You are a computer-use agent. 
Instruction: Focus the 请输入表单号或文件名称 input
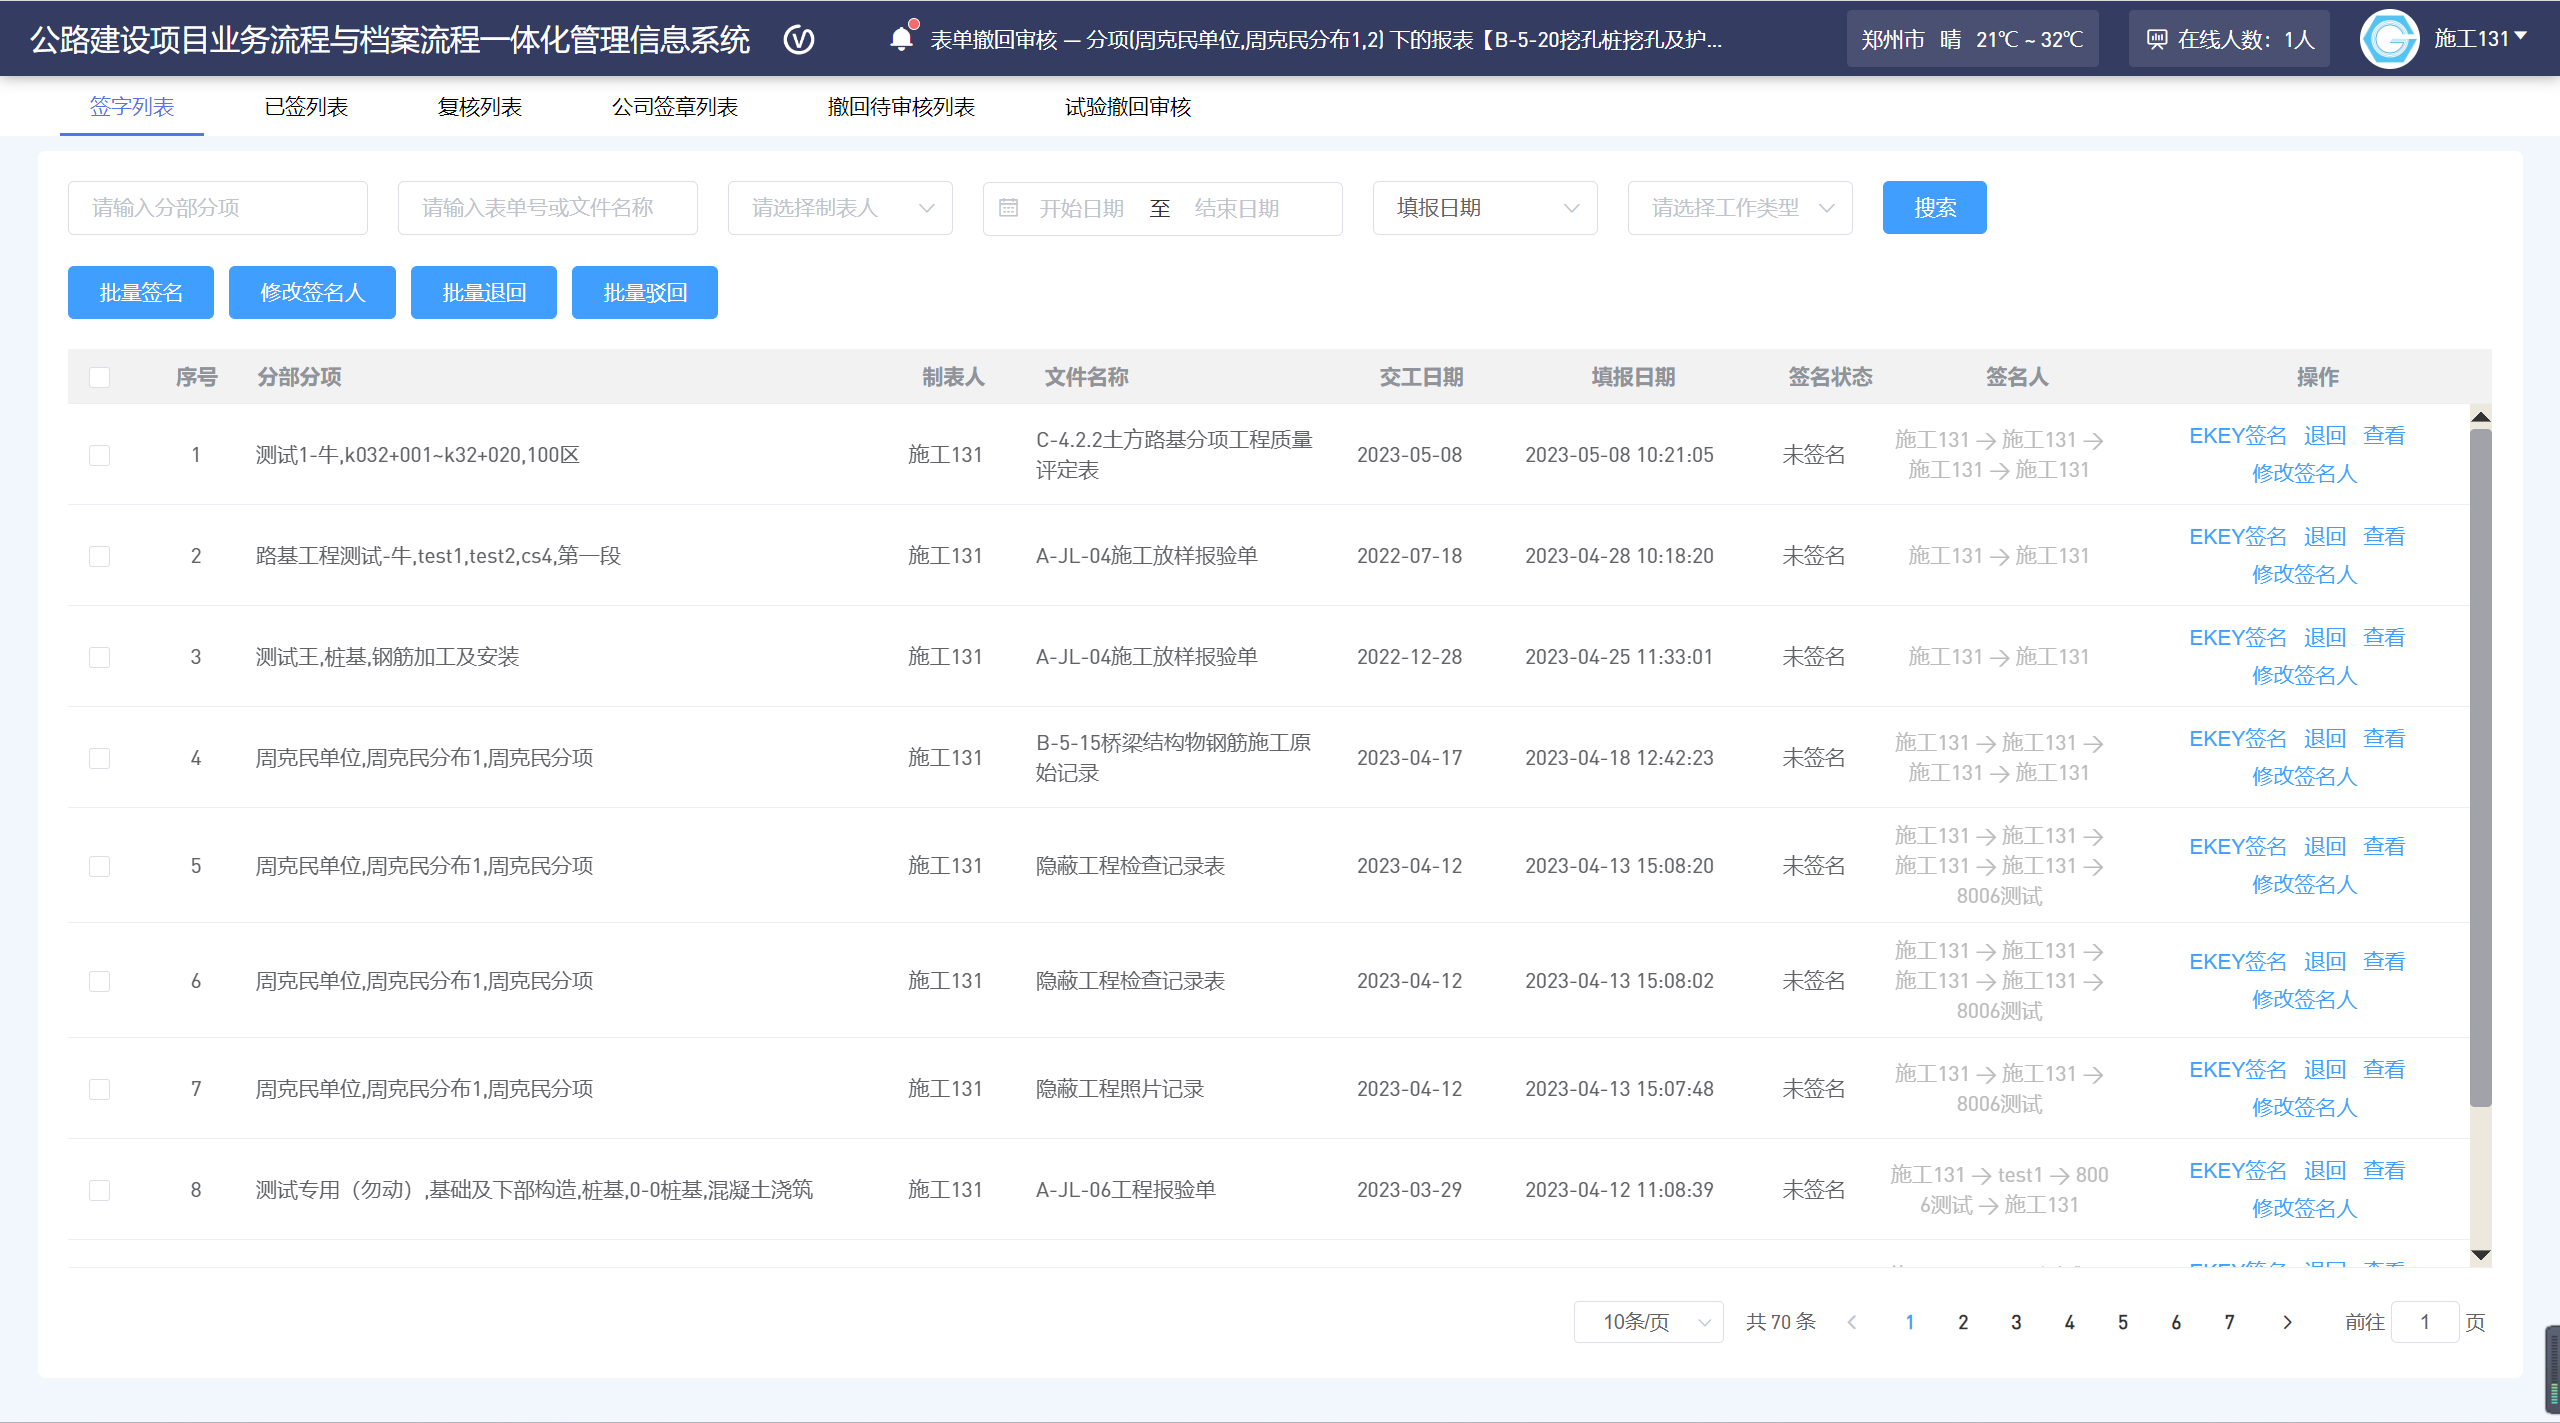(548, 208)
